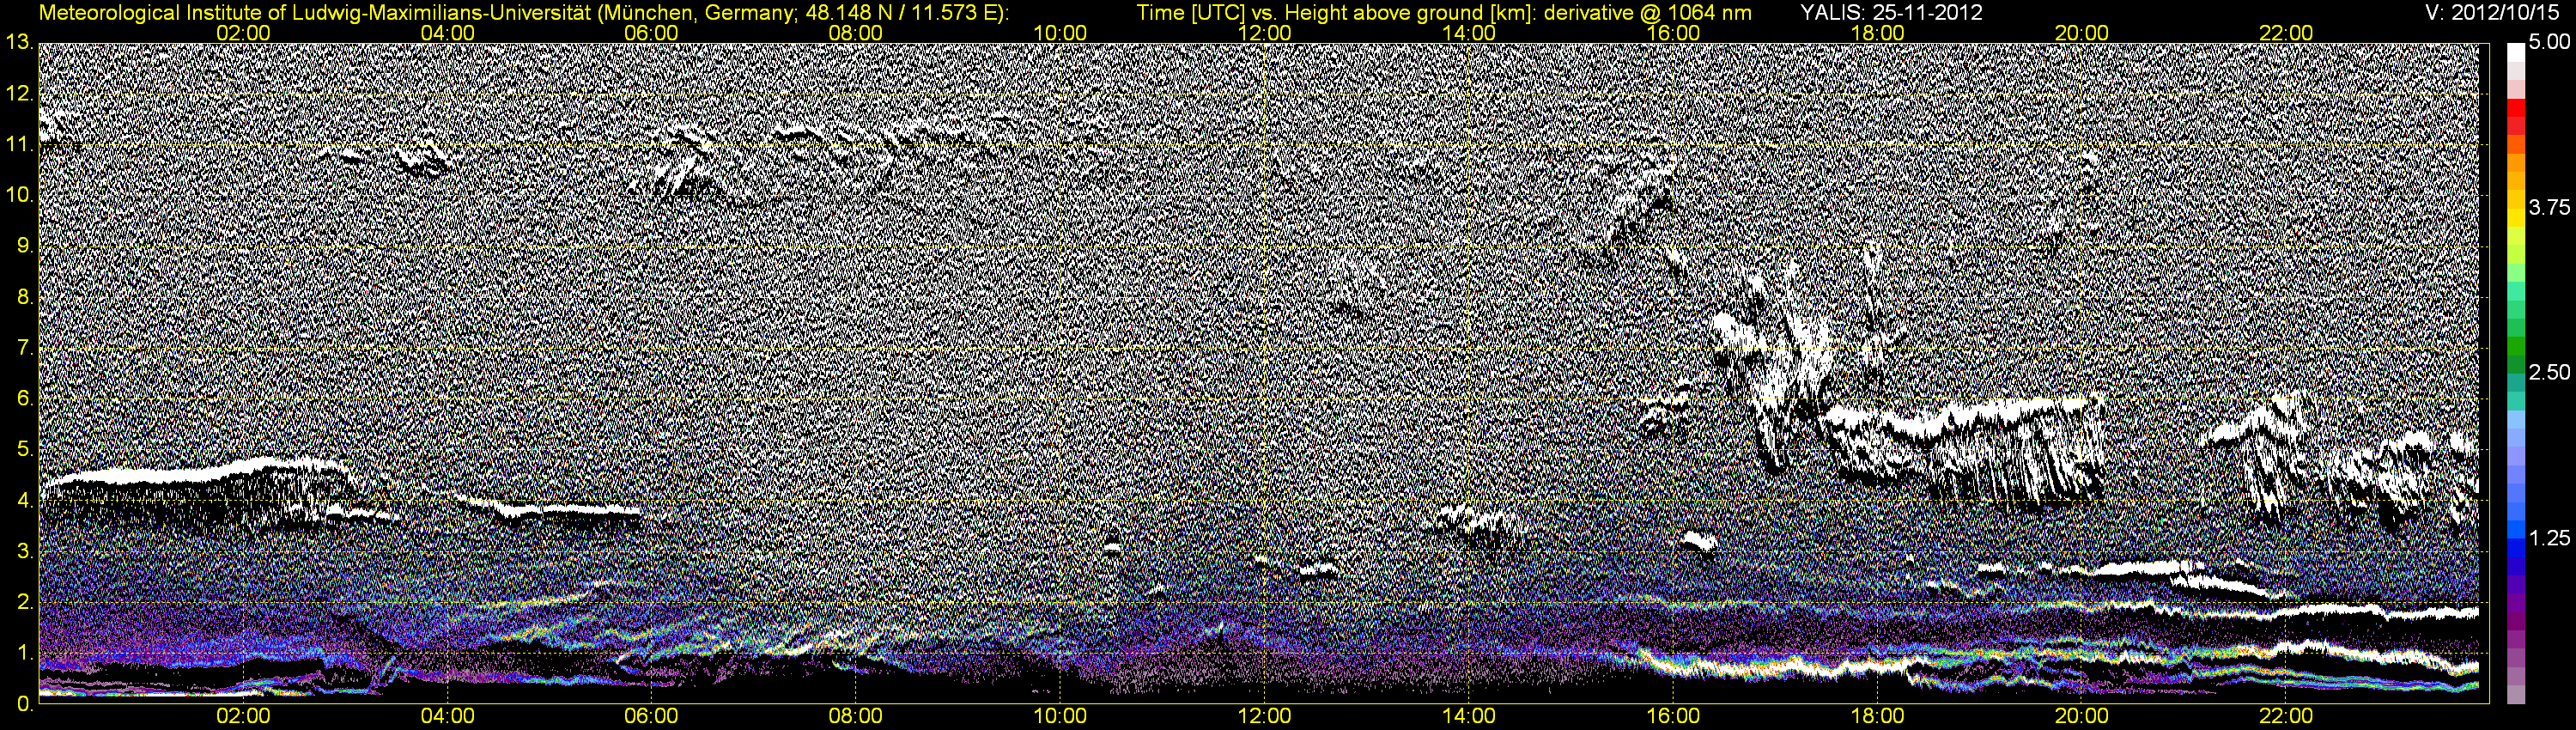Image resolution: width=2576 pixels, height=730 pixels.
Task: Click 22:00 on the bottom time axis
Action: 2286,716
